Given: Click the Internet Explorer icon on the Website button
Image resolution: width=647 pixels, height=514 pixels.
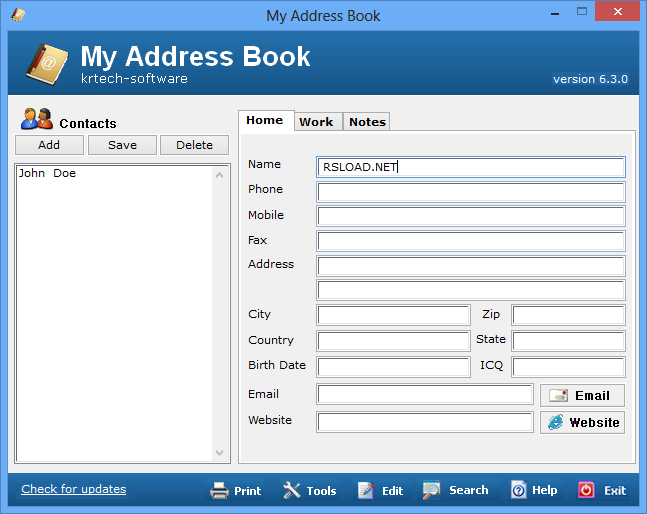Looking at the screenshot, I should [555, 422].
